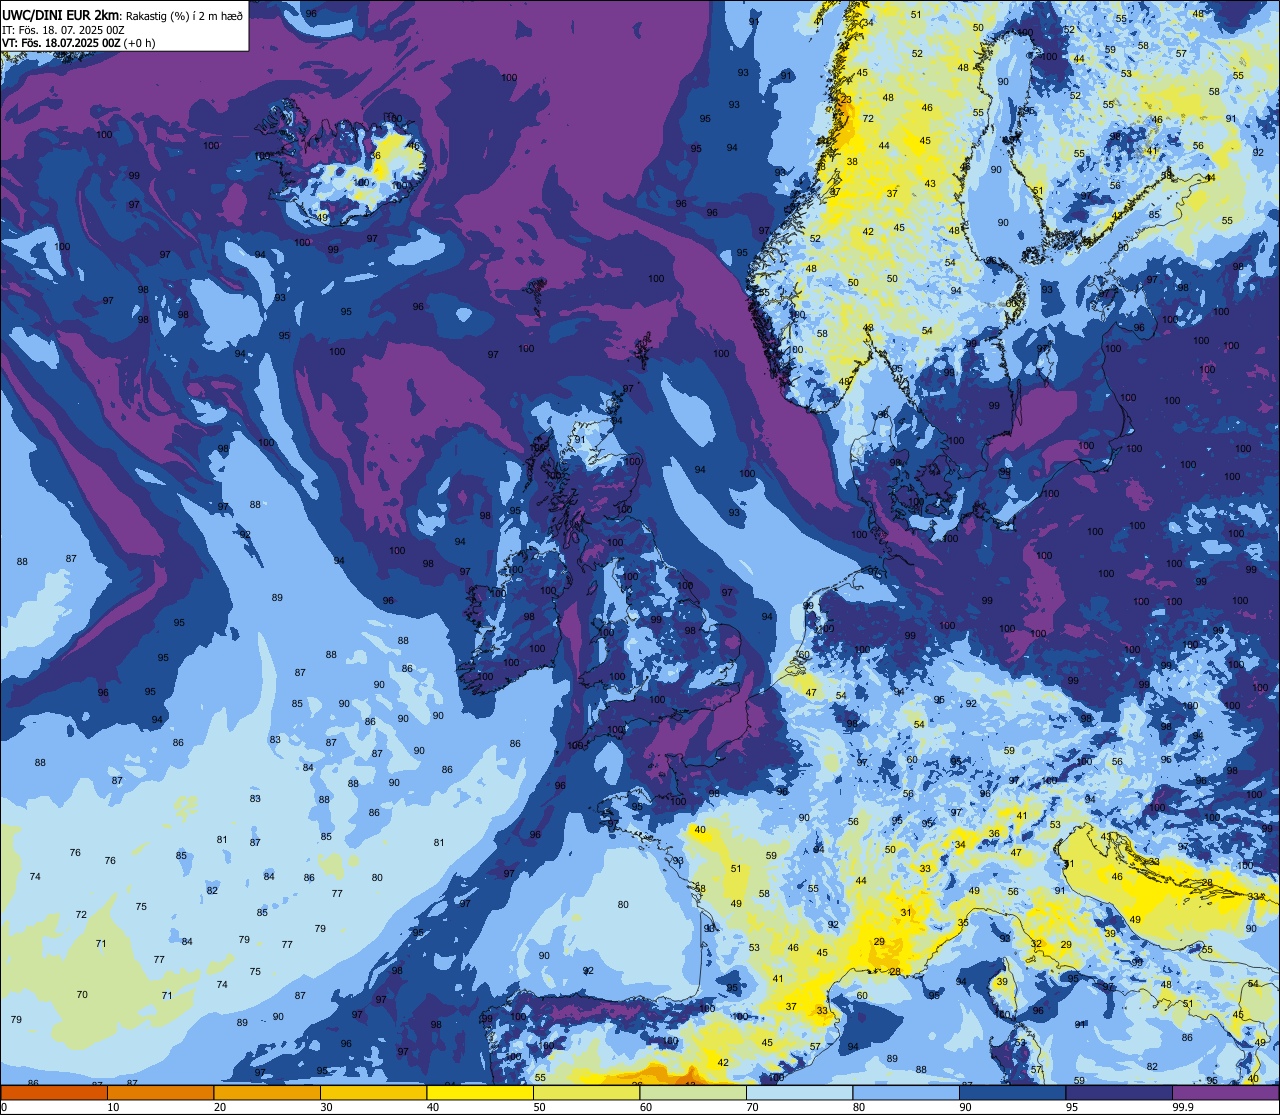Click the humidity value "36" over Iceland
This screenshot has height=1115, width=1280.
coord(376,155)
